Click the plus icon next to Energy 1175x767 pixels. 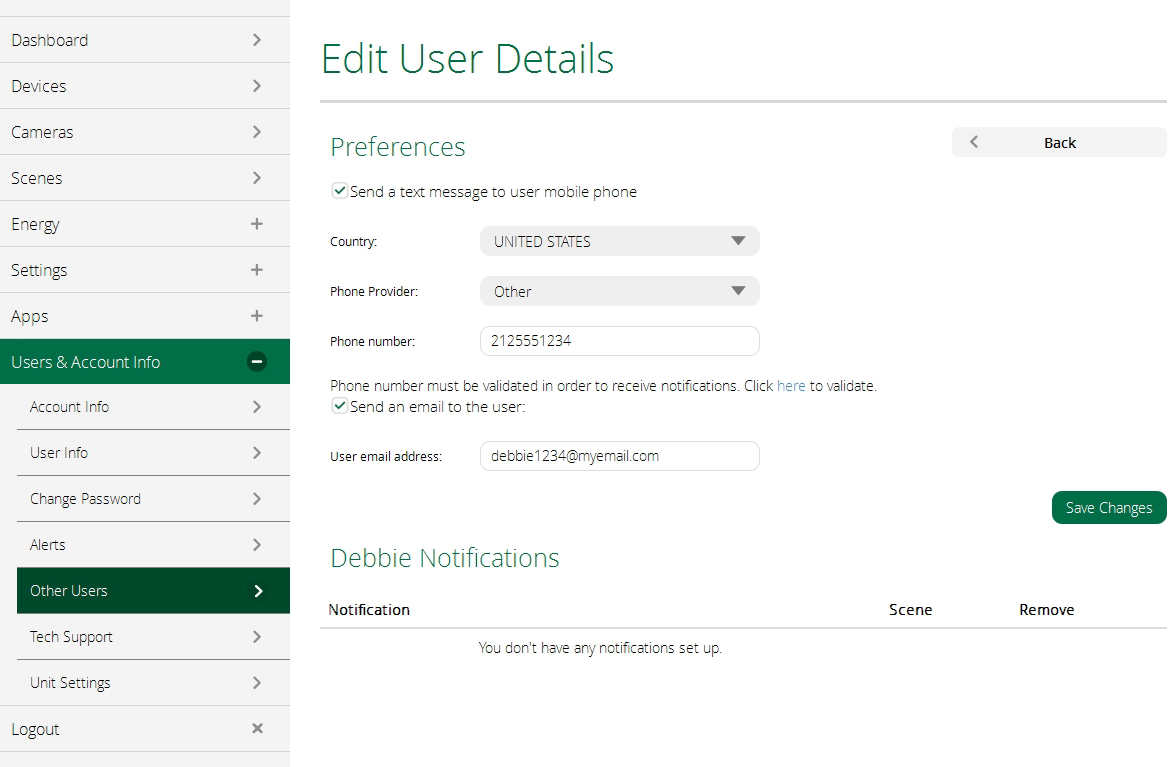point(257,224)
